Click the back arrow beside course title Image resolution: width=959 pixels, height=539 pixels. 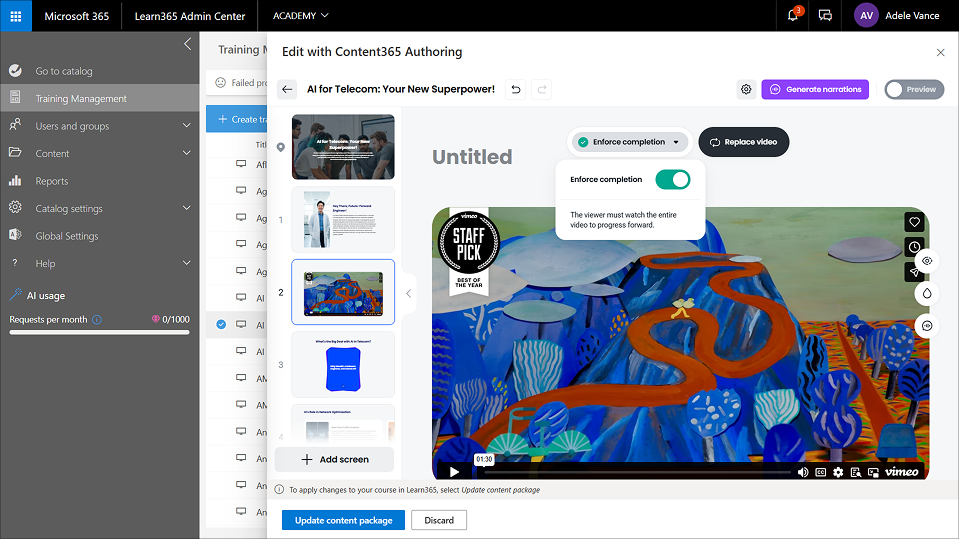[288, 89]
